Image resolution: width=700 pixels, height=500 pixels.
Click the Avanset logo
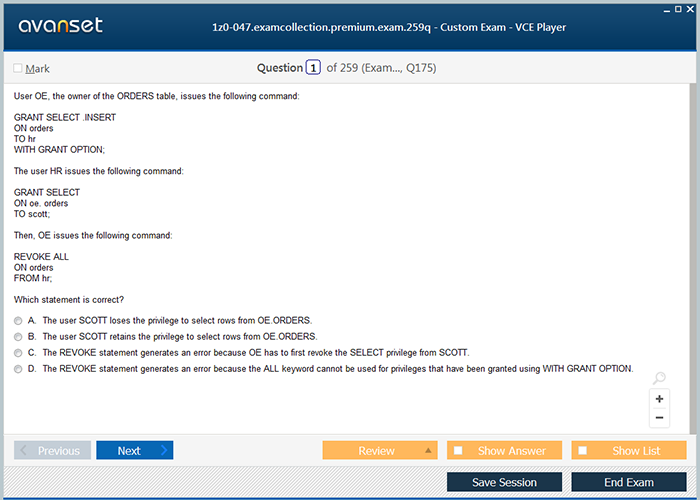[x=59, y=26]
